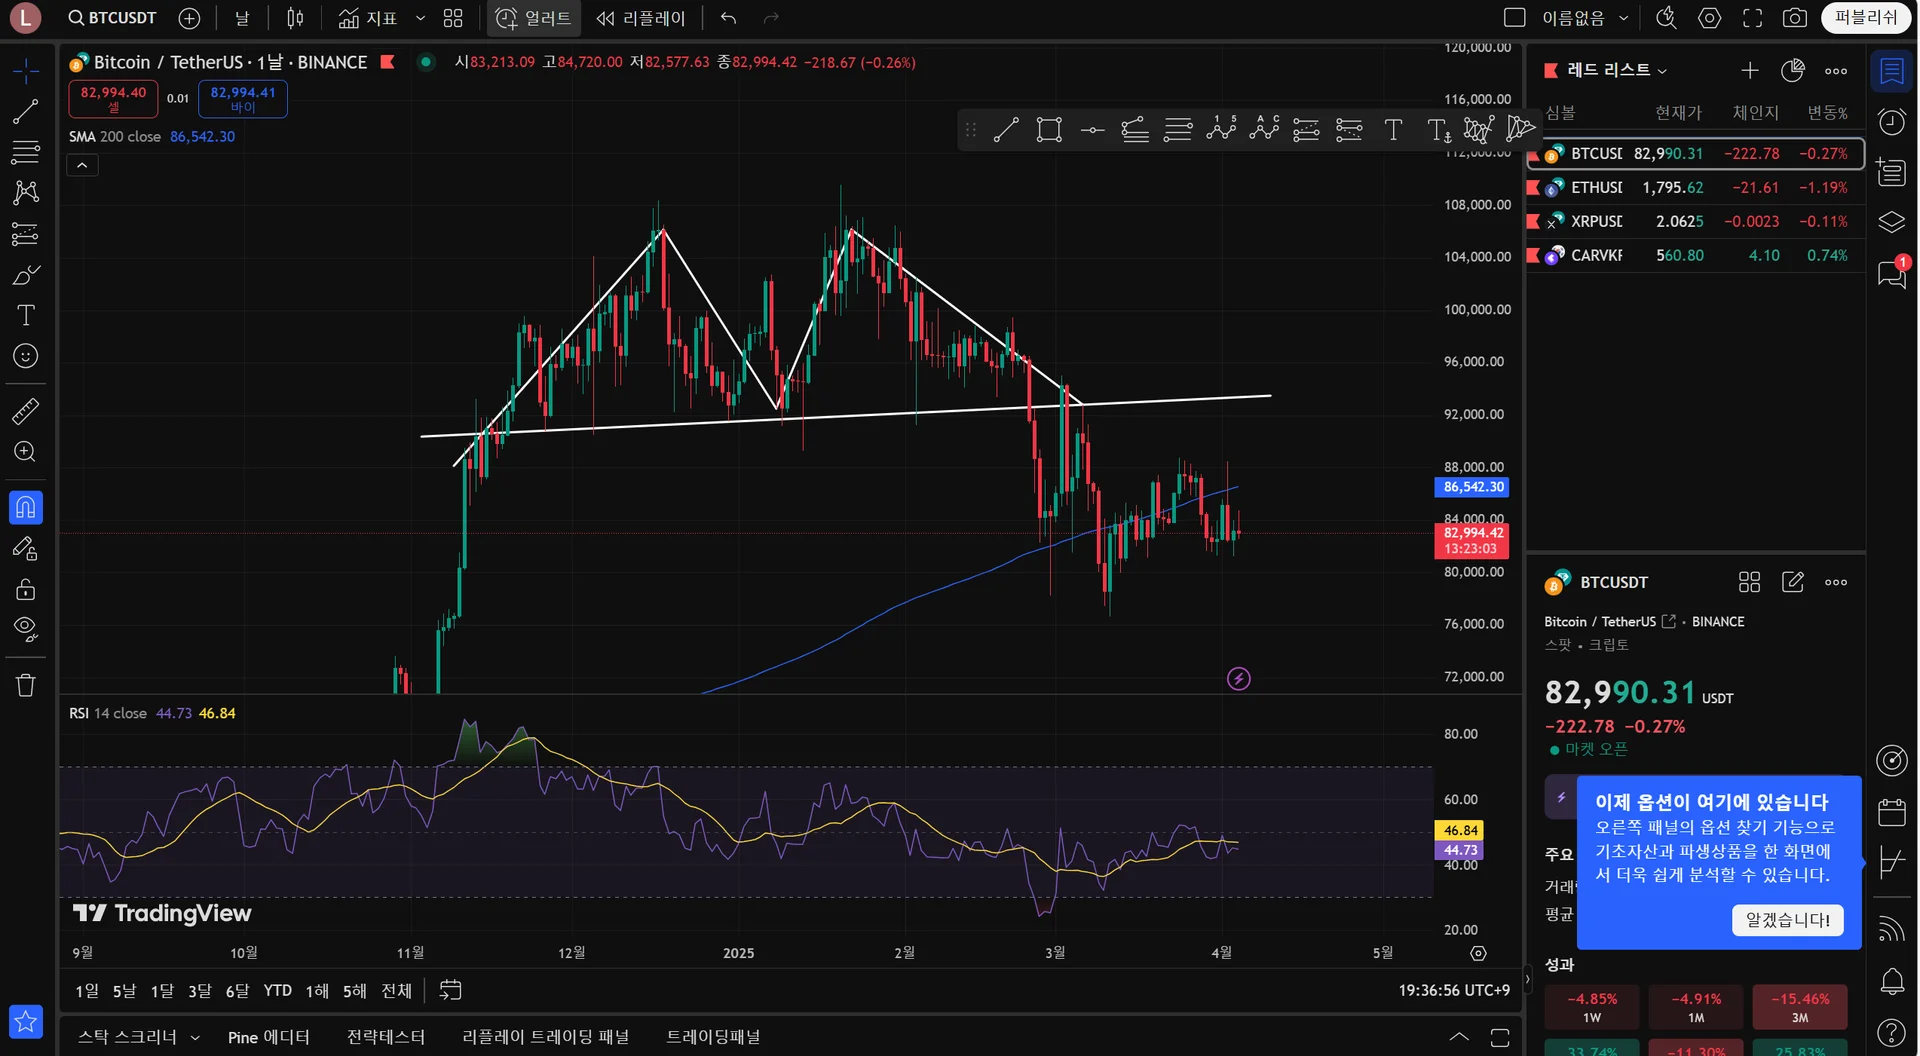Expand the 스탁 스크리너 dropdown arrow
Image resolution: width=1920 pixels, height=1056 pixels.
[195, 1038]
